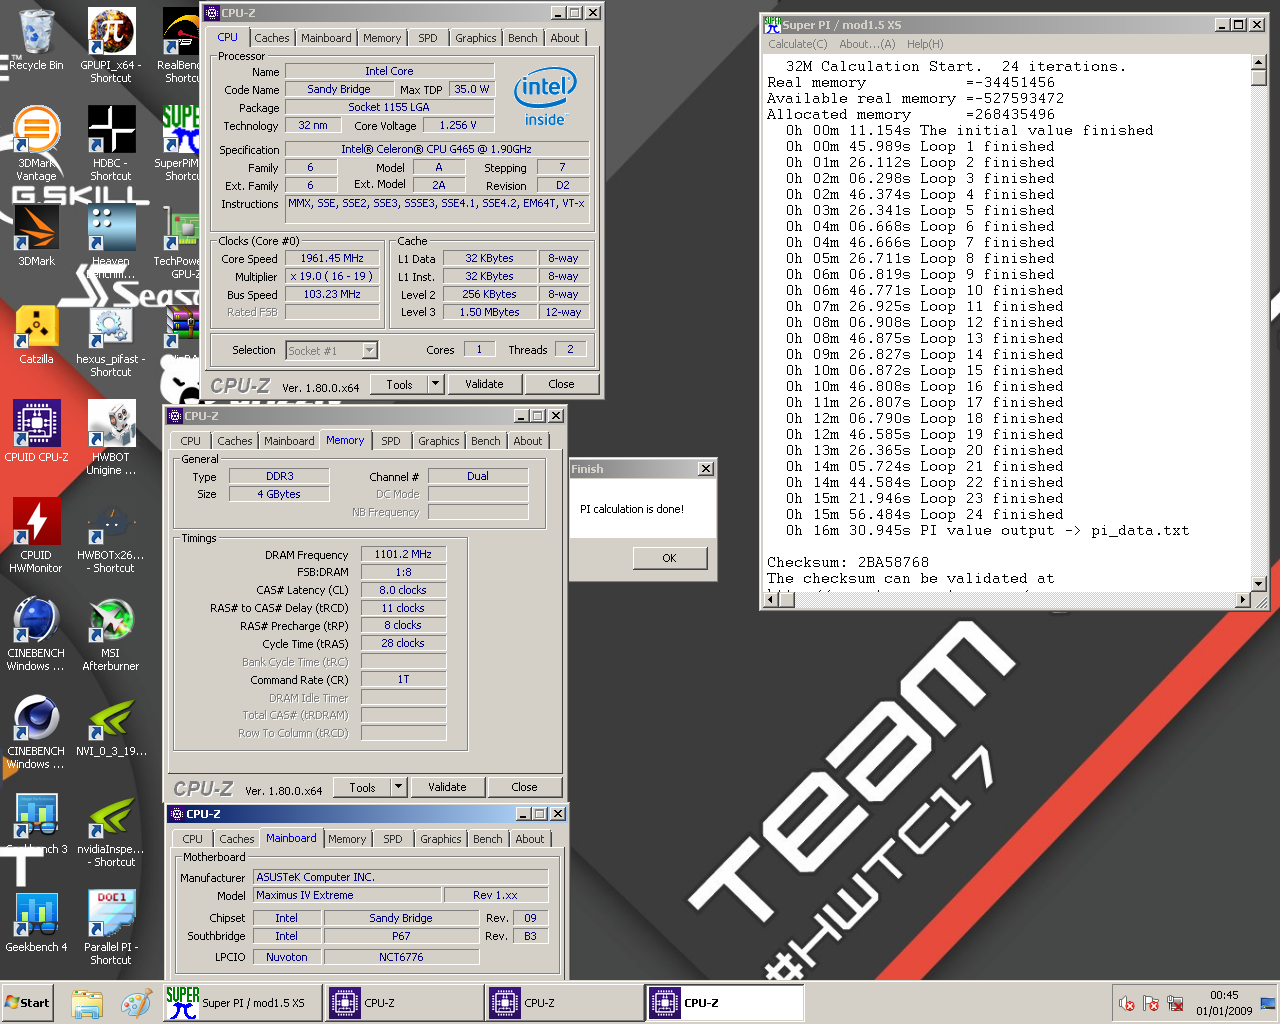This screenshot has height=1024, width=1280.
Task: Click Super PI vertical scrollbar down arrow
Action: click(x=1259, y=583)
